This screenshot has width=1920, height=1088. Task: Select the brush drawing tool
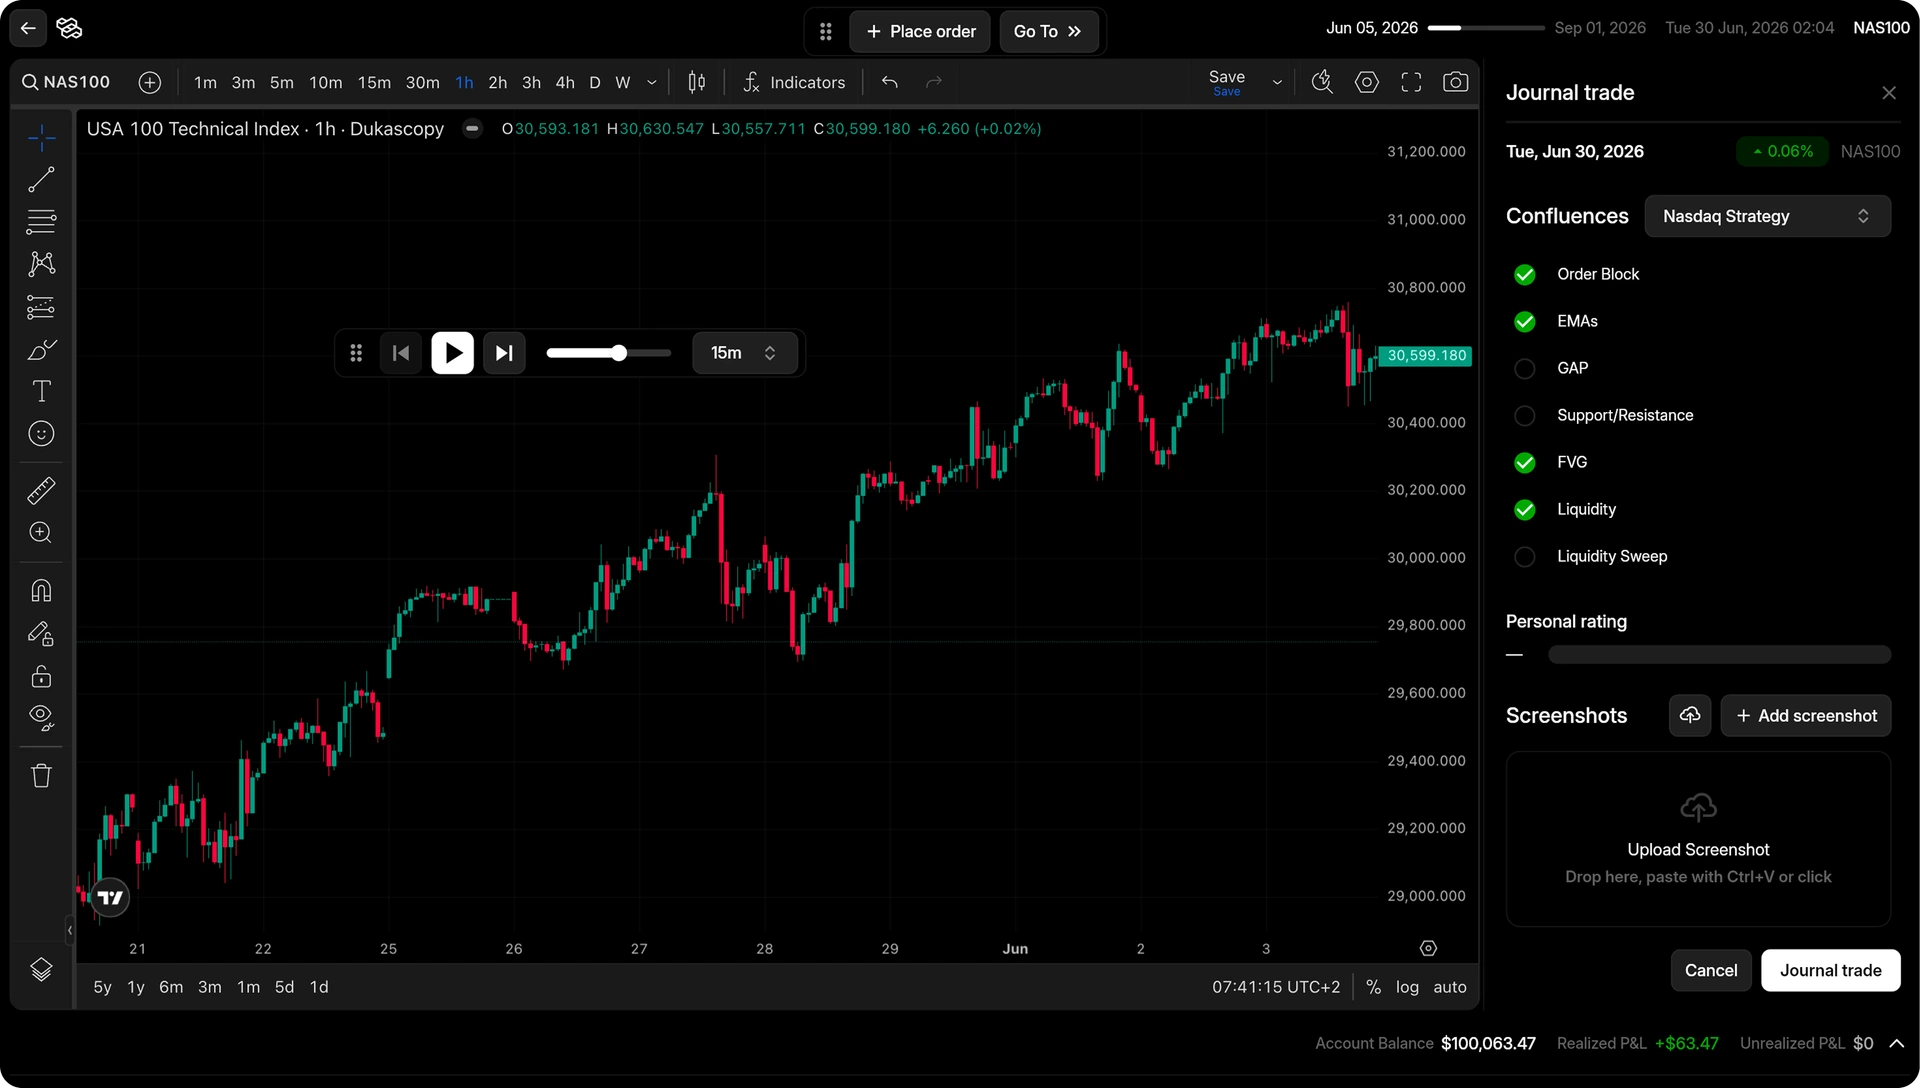pos(41,349)
